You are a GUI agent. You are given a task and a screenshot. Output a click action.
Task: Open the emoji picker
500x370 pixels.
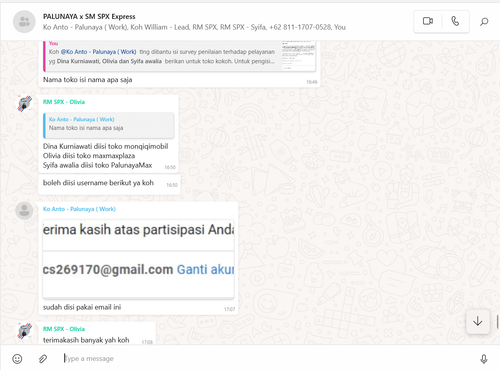[17, 359]
